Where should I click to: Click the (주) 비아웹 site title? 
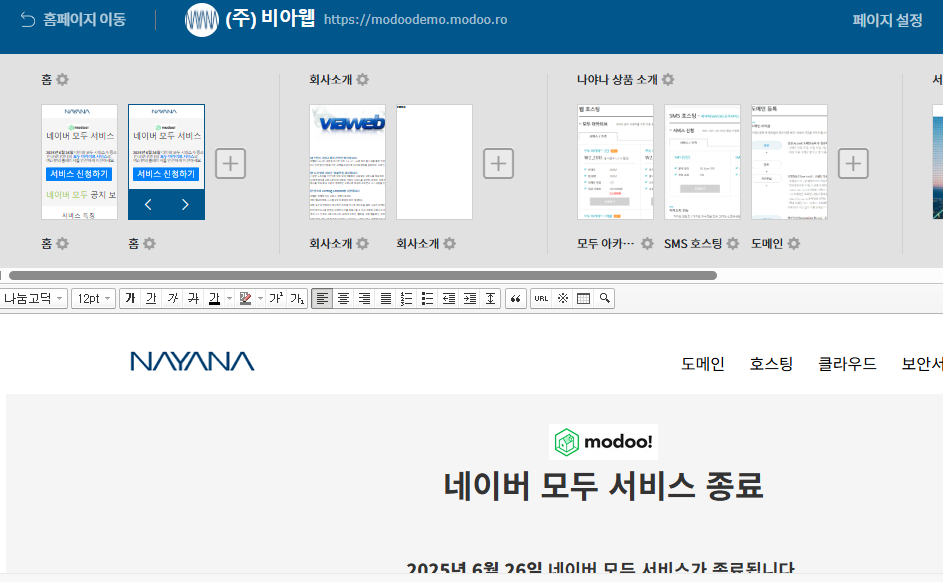pyautogui.click(x=270, y=19)
